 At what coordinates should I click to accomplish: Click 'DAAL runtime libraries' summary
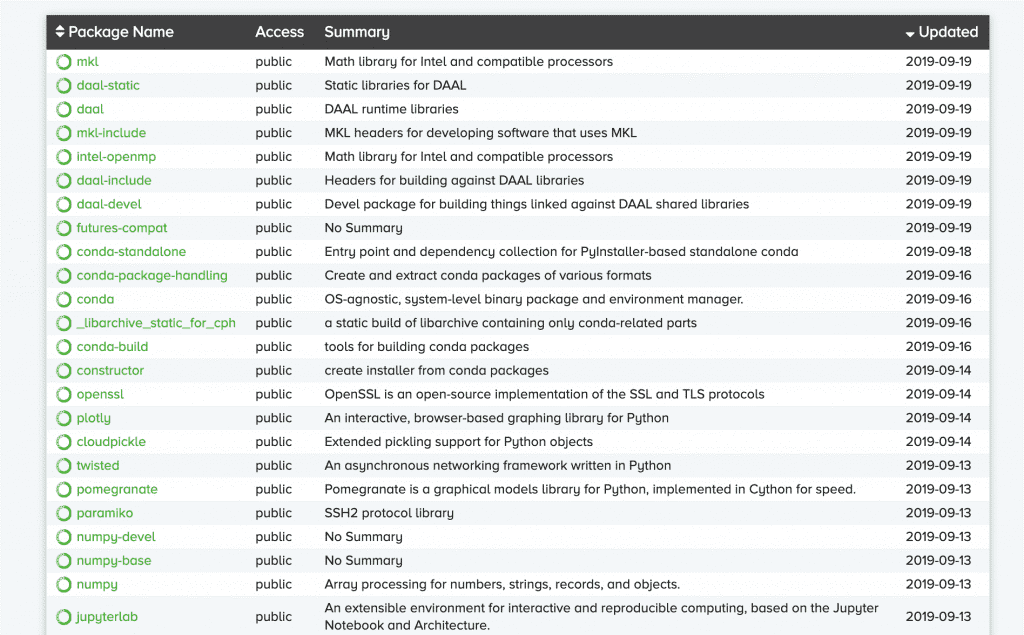coord(392,109)
